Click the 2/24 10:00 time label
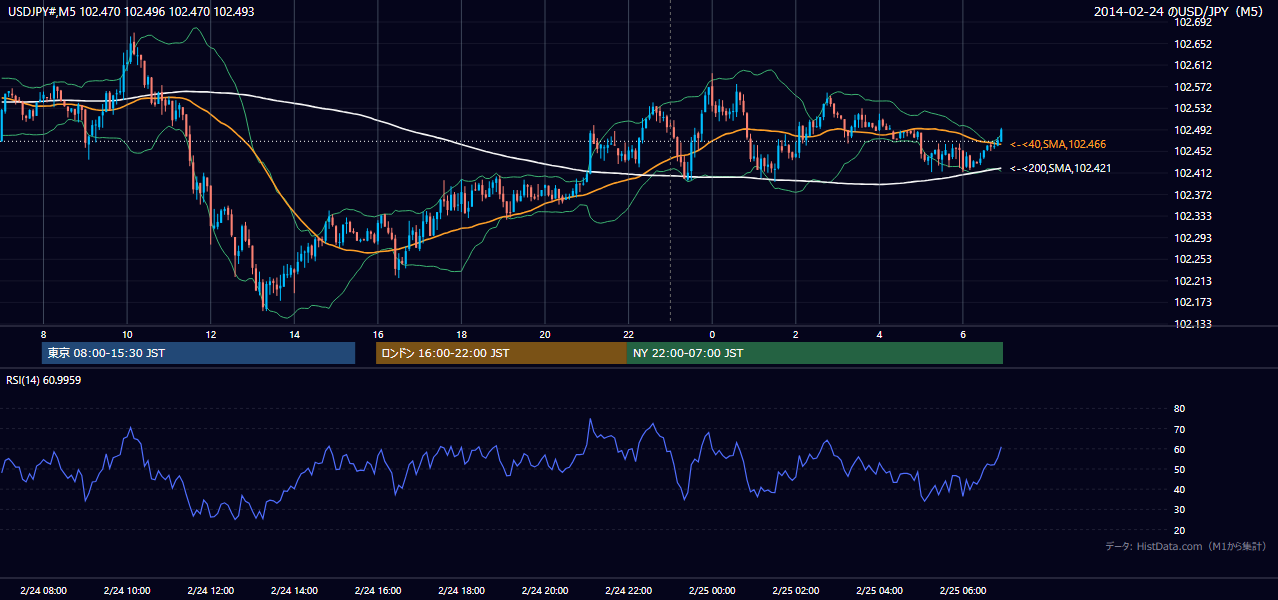The height and width of the screenshot is (600, 1278). [127, 591]
